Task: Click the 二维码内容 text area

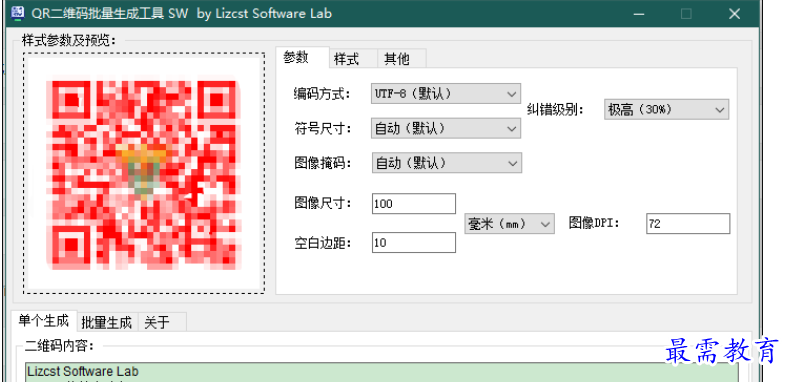Action: [x=381, y=372]
